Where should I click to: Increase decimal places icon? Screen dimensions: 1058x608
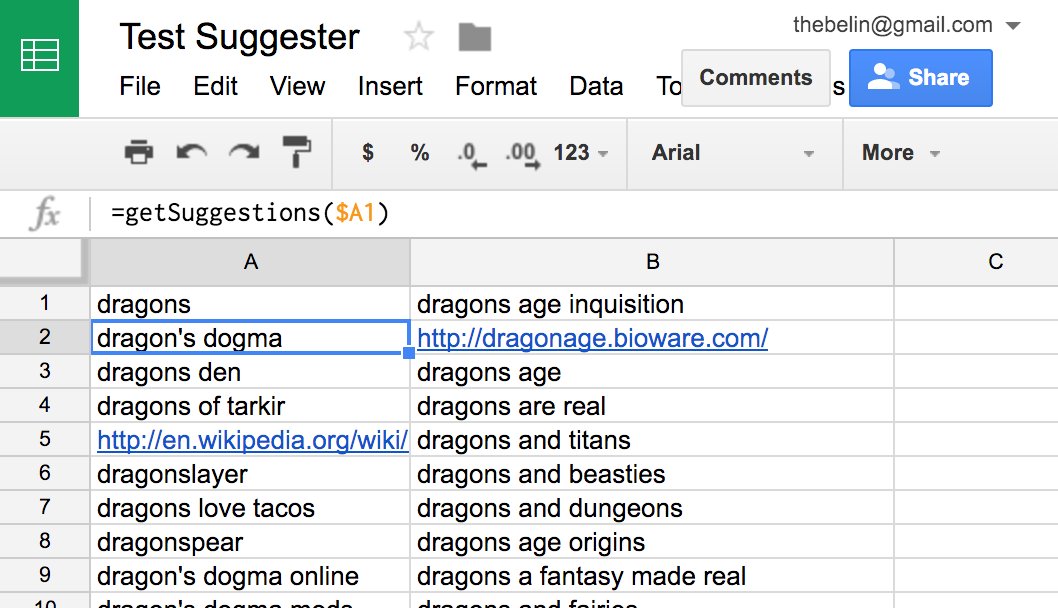pyautogui.click(x=523, y=155)
